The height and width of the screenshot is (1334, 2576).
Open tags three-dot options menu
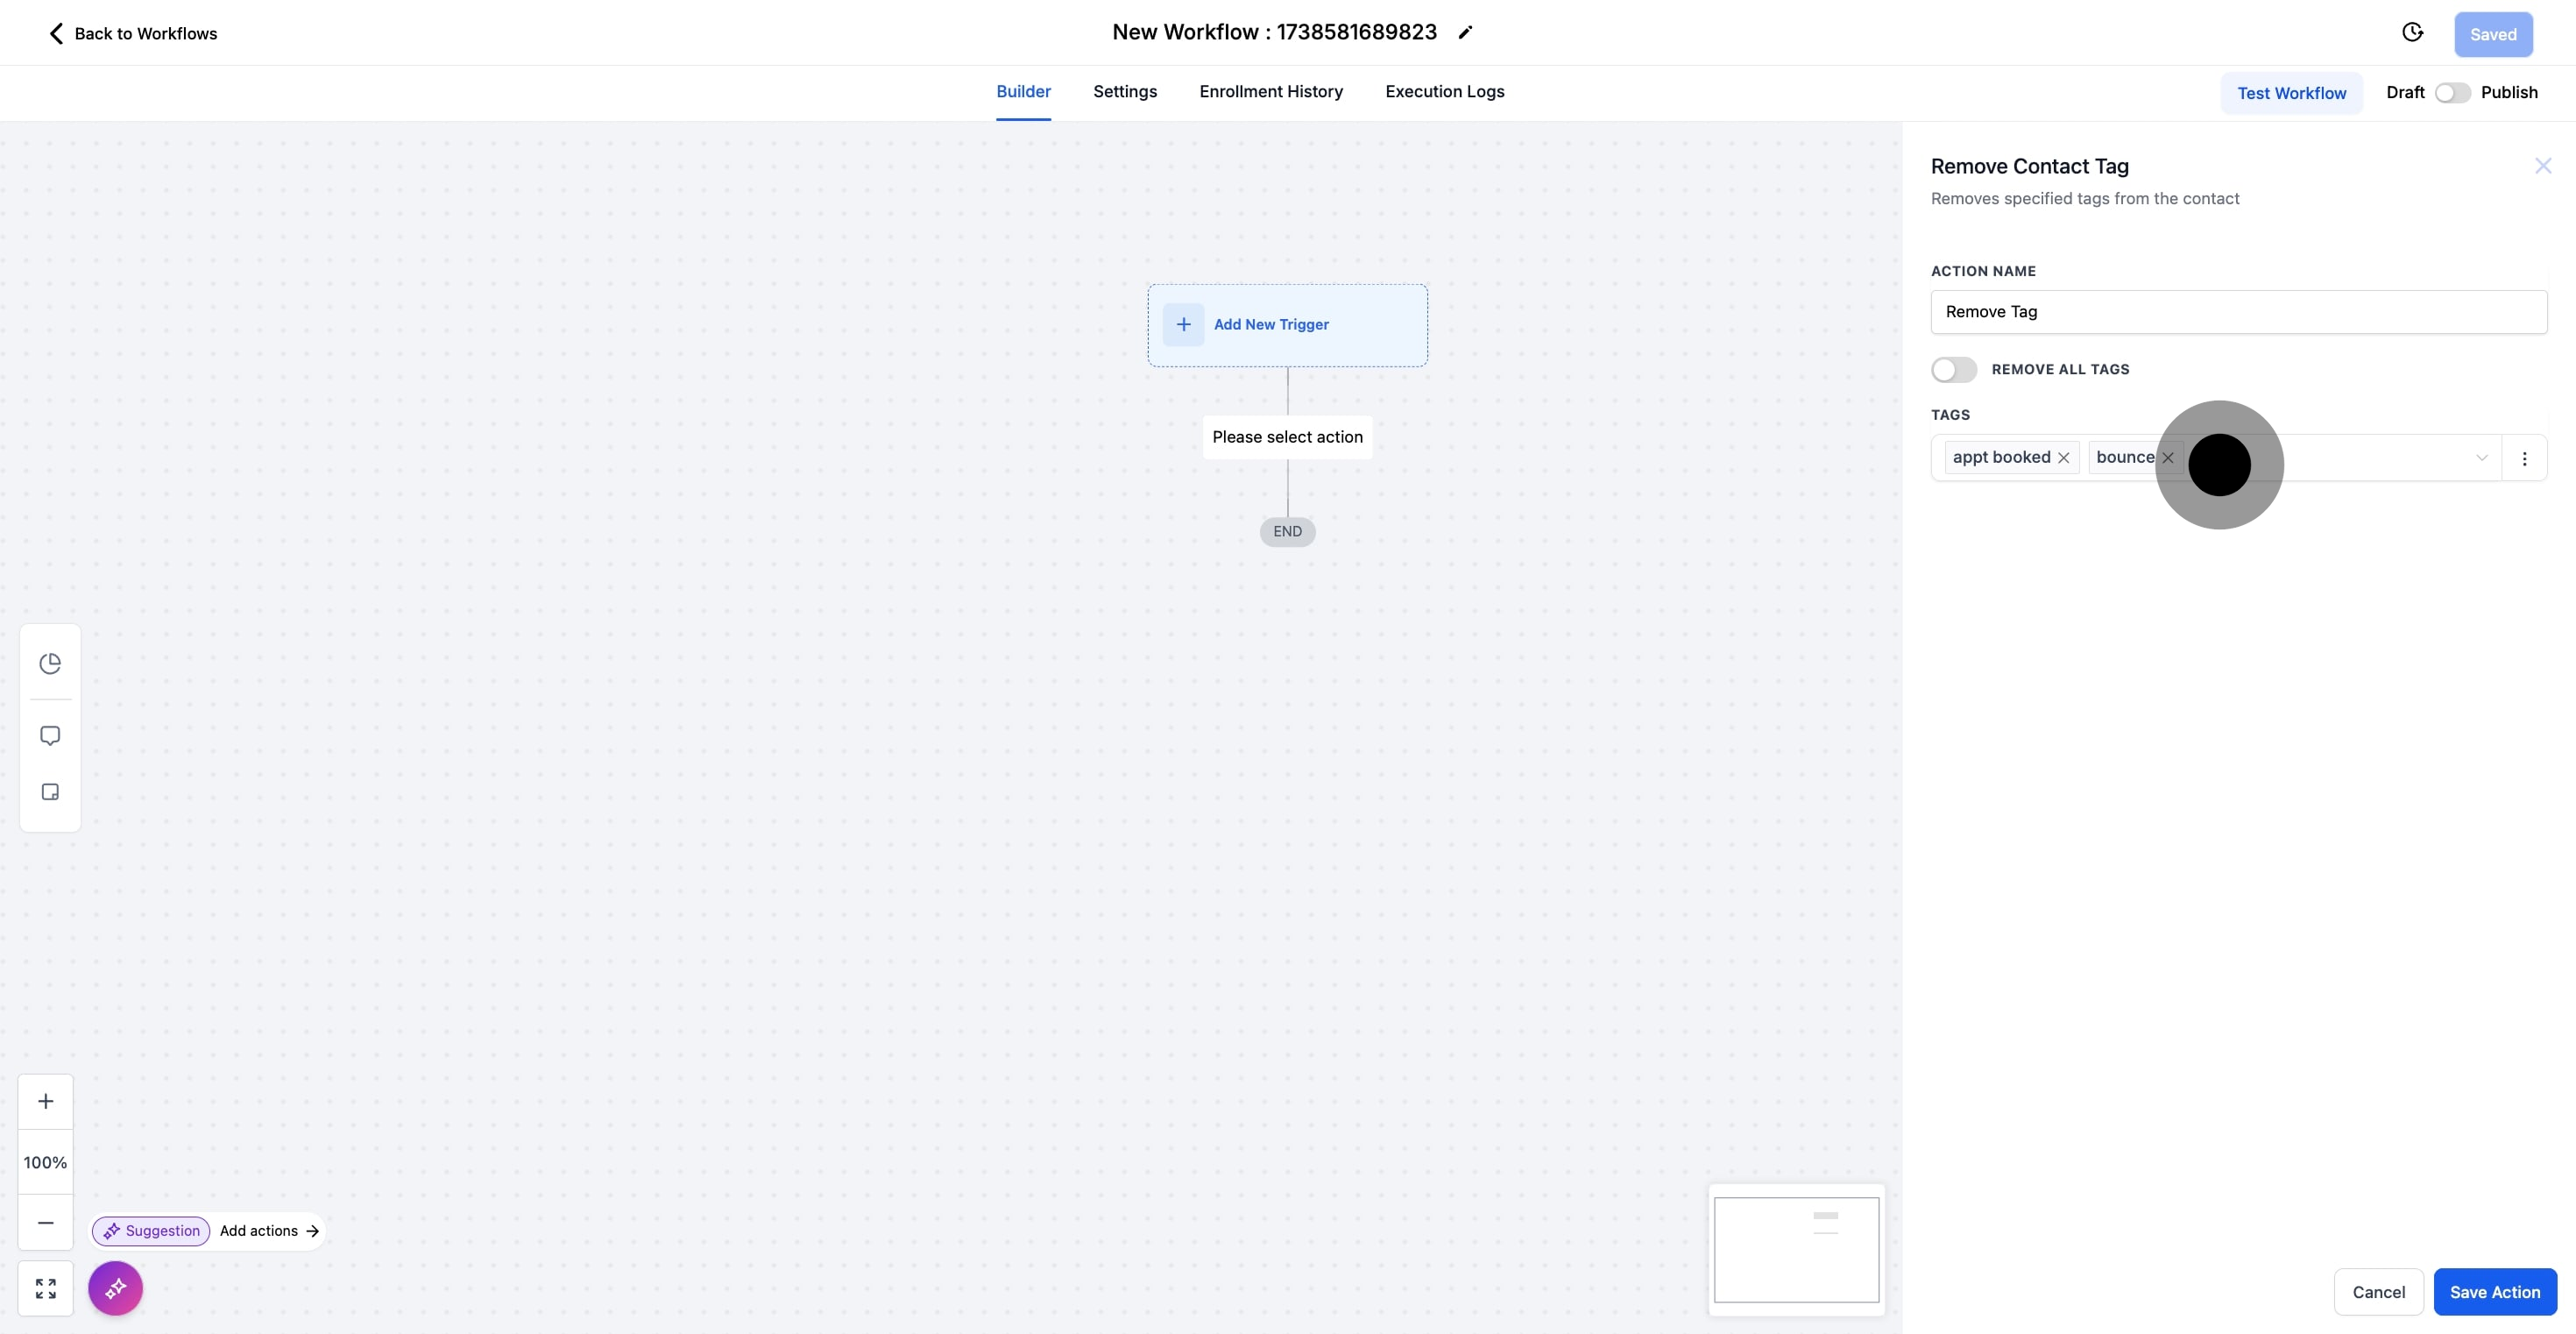tap(2524, 459)
